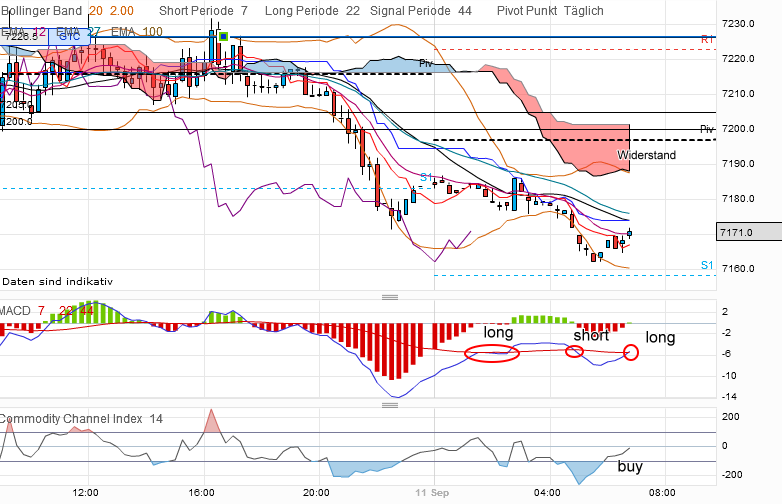
Task: Click the 7180.0 price axis label
Action: (x=738, y=198)
